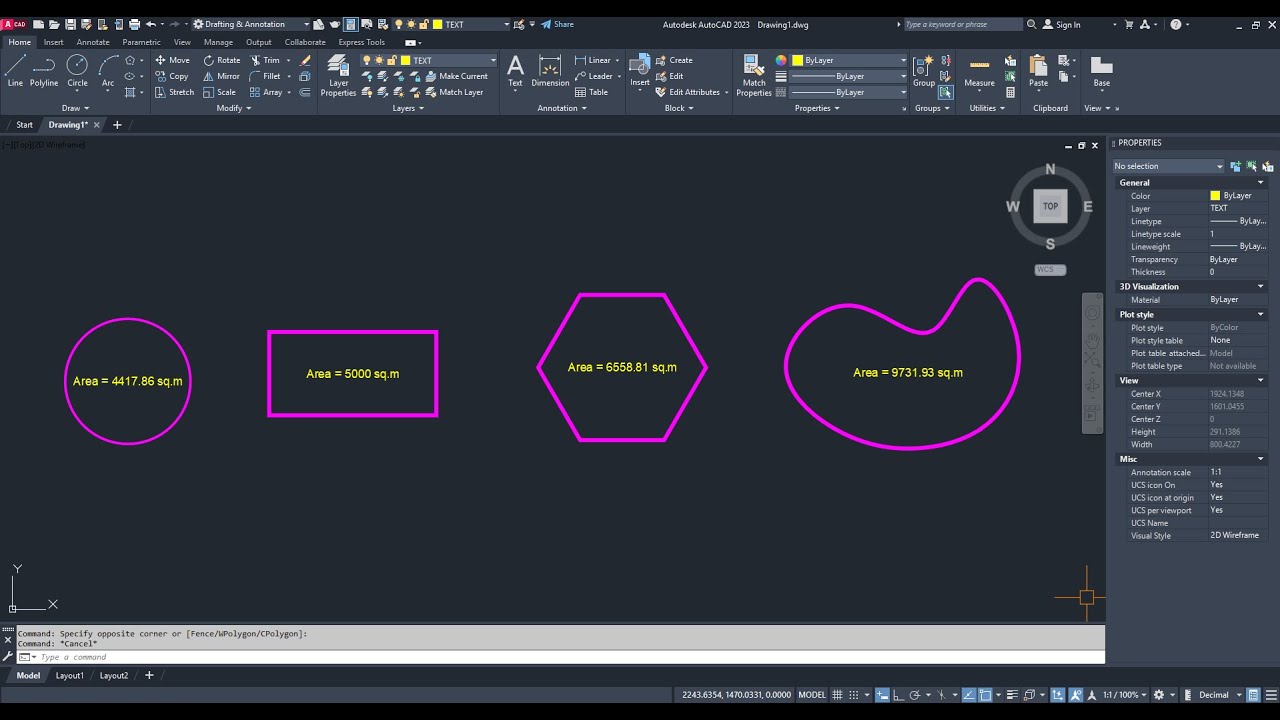Choose the Mirror tool
The height and width of the screenshot is (720, 1280).
coord(221,76)
